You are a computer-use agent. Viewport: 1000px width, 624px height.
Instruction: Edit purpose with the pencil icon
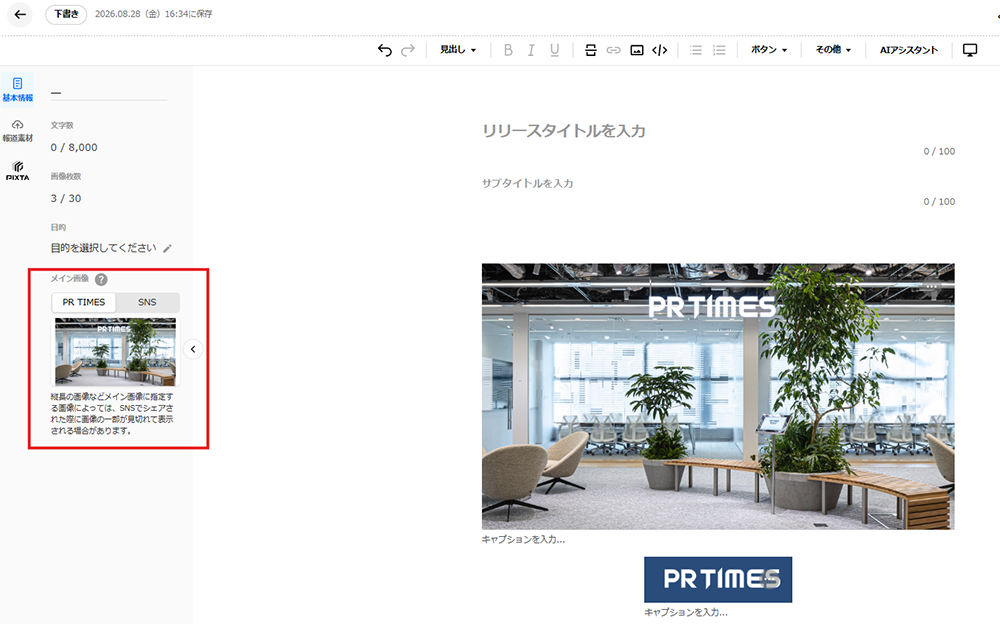tap(167, 248)
